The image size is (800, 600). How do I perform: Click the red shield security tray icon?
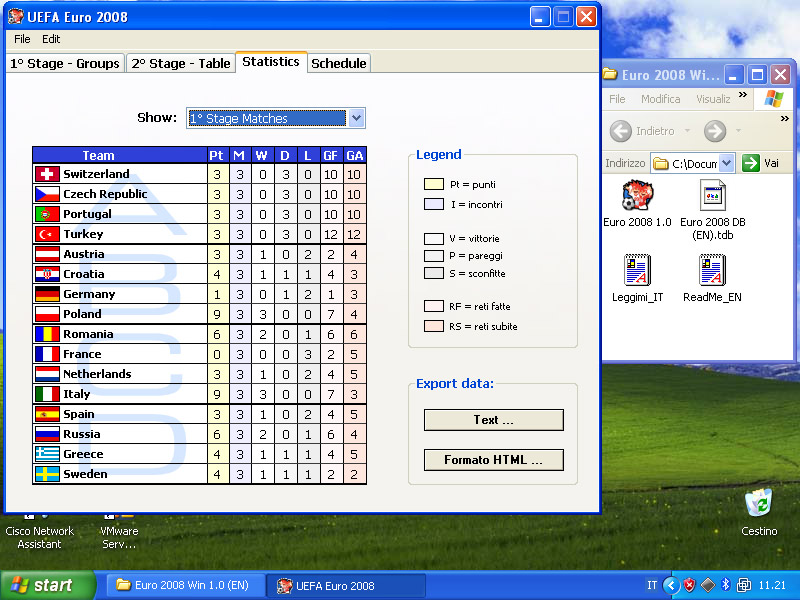(x=689, y=585)
